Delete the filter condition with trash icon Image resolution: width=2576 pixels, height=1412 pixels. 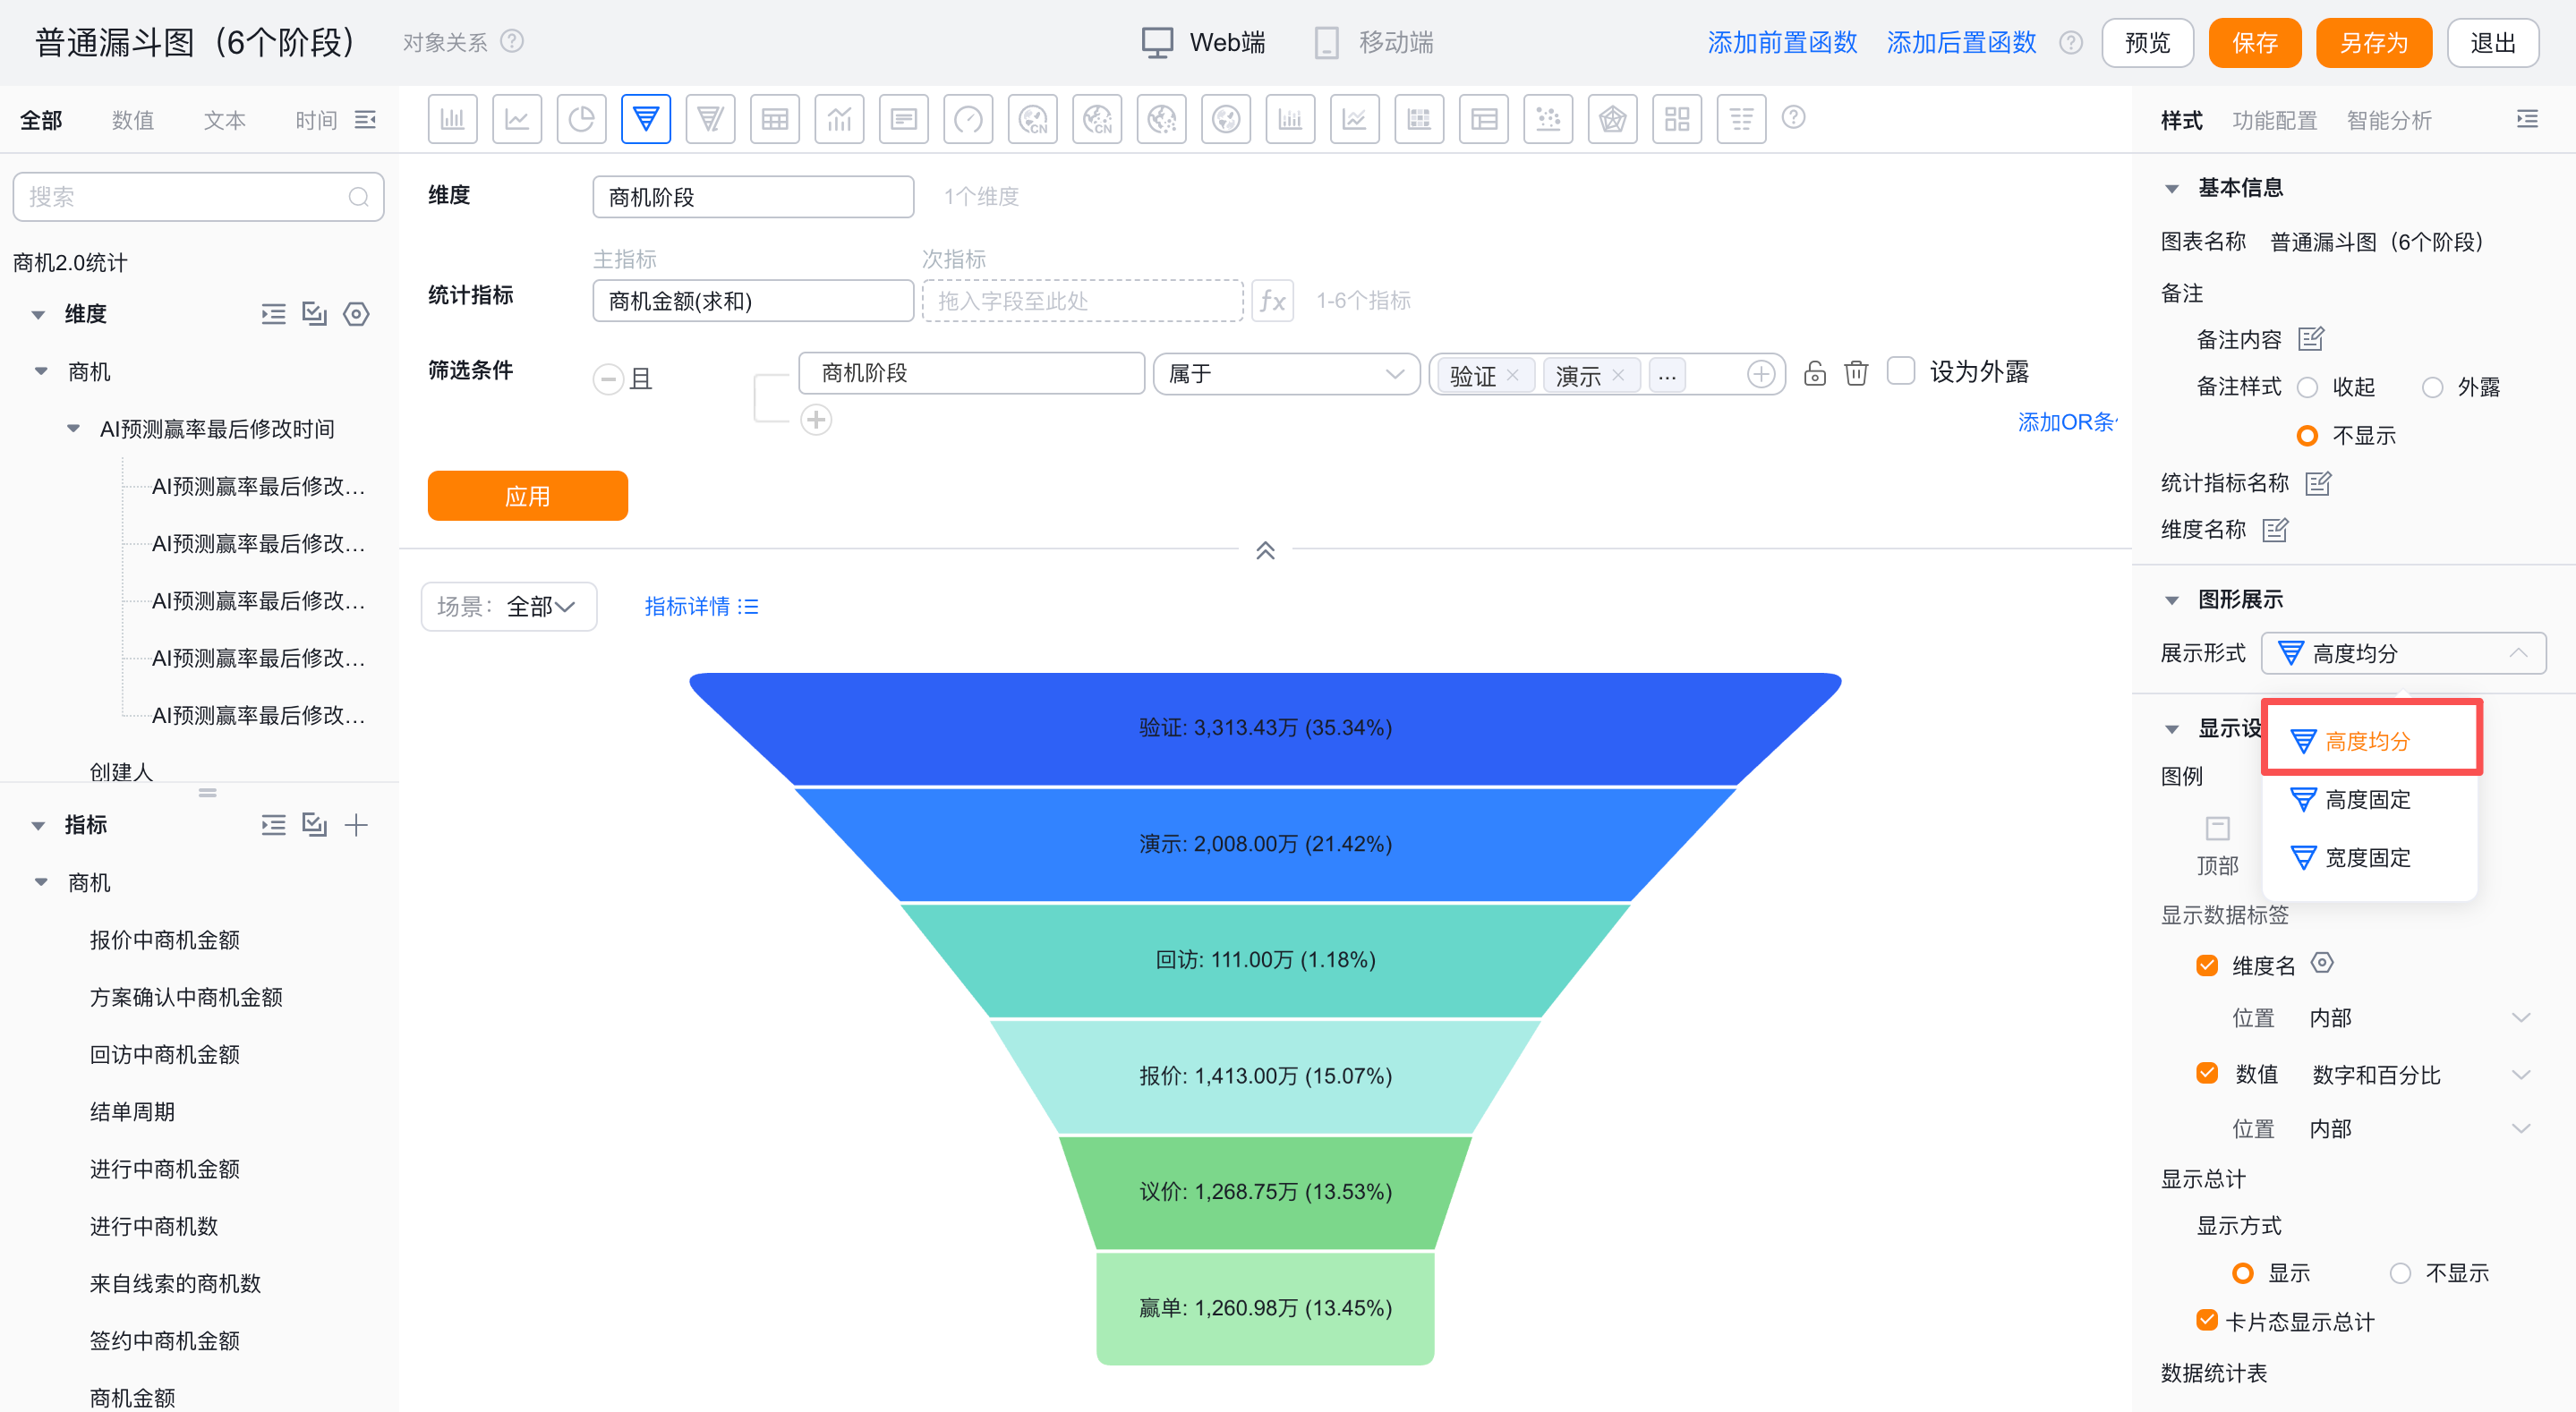tap(1856, 373)
